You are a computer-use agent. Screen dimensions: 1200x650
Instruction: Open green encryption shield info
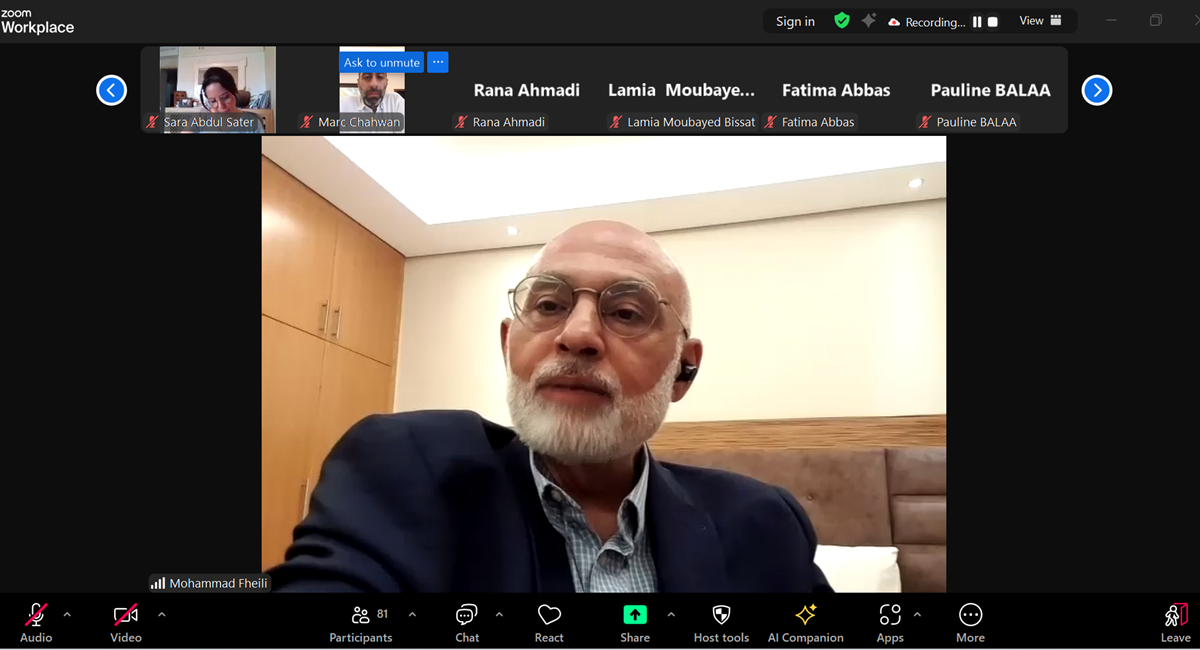(x=842, y=21)
